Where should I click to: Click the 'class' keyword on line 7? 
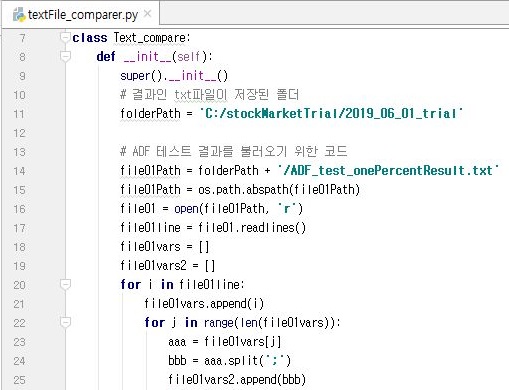point(90,38)
